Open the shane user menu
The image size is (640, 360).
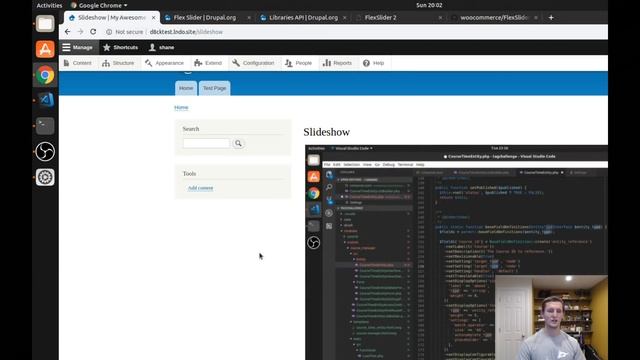click(x=162, y=47)
